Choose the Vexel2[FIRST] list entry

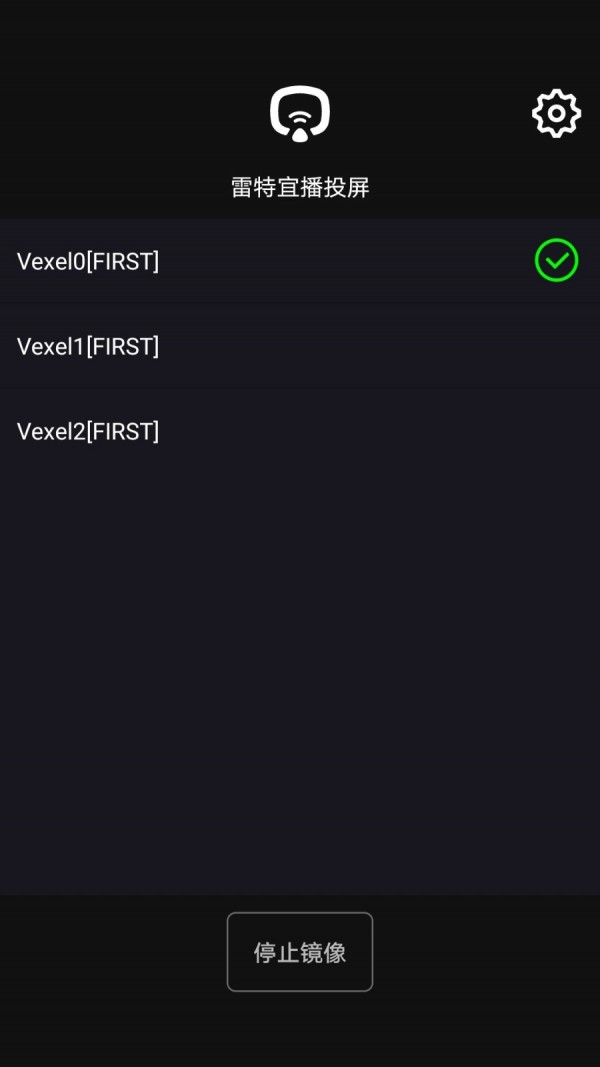pyautogui.click(x=88, y=431)
